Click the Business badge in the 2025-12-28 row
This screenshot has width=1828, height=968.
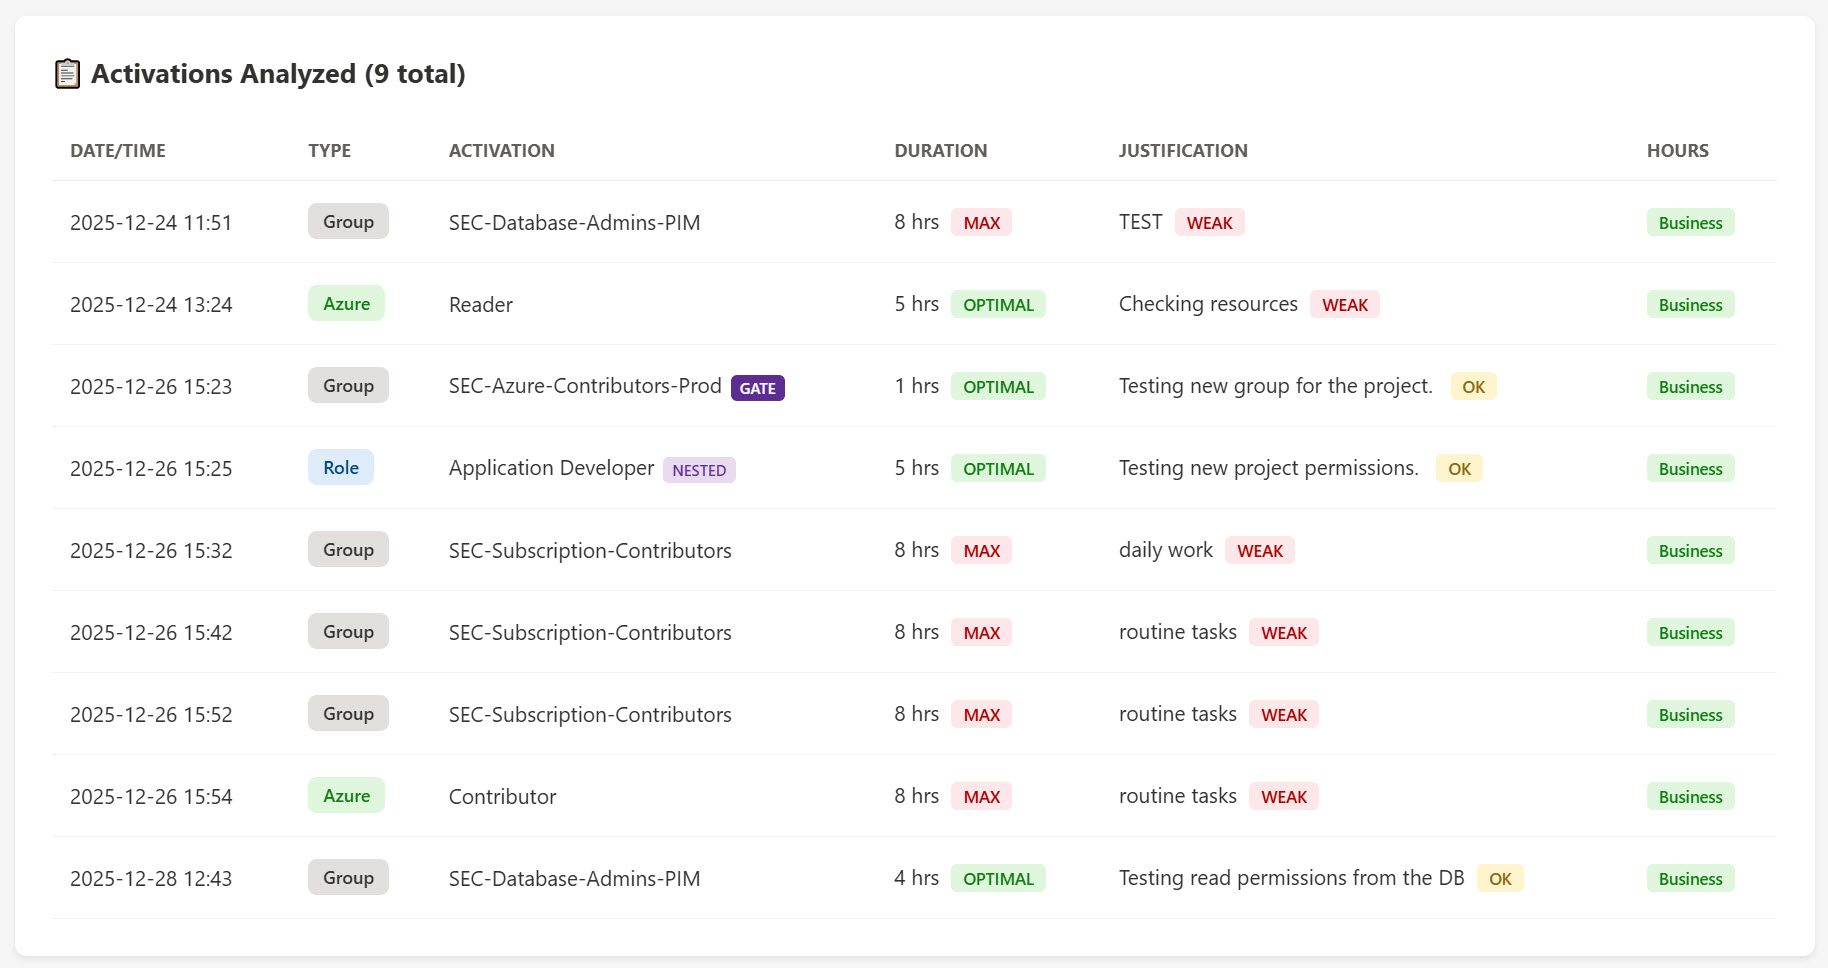coord(1690,879)
